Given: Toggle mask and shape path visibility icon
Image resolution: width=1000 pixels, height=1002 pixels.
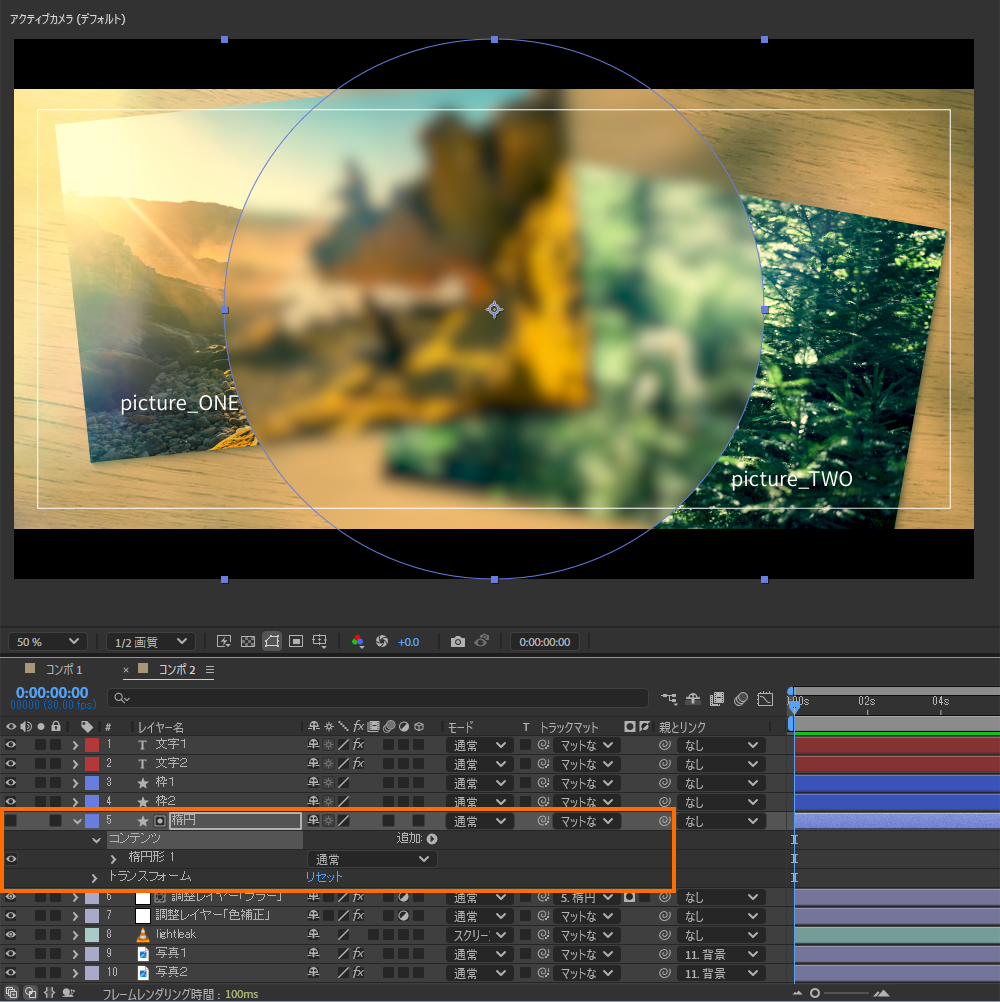Looking at the screenshot, I should 271,641.
